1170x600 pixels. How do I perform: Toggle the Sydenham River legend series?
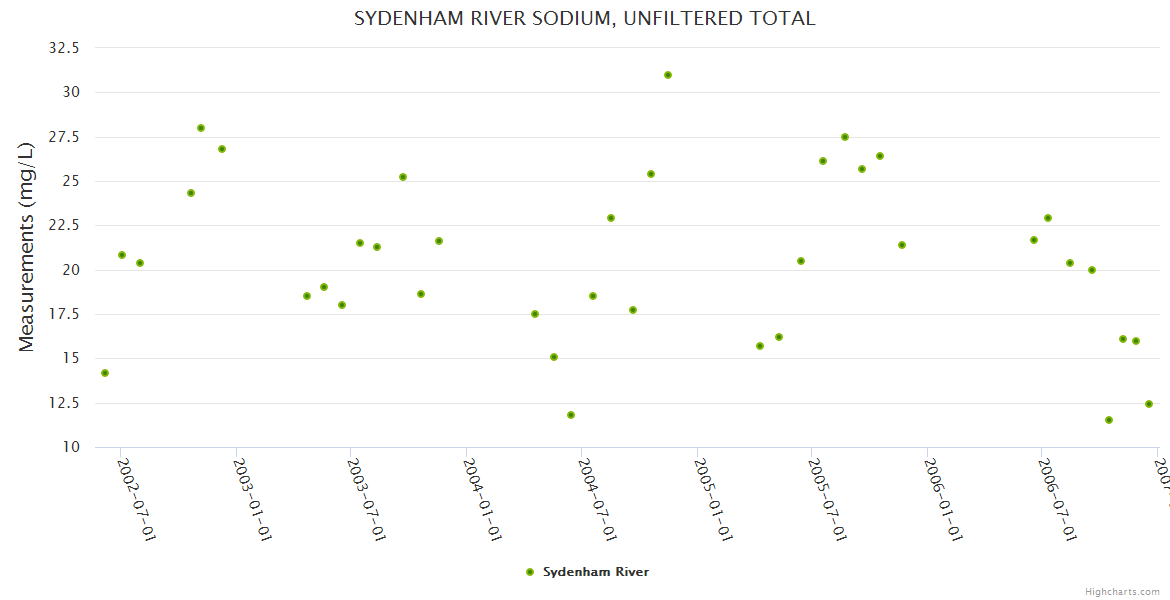point(595,572)
